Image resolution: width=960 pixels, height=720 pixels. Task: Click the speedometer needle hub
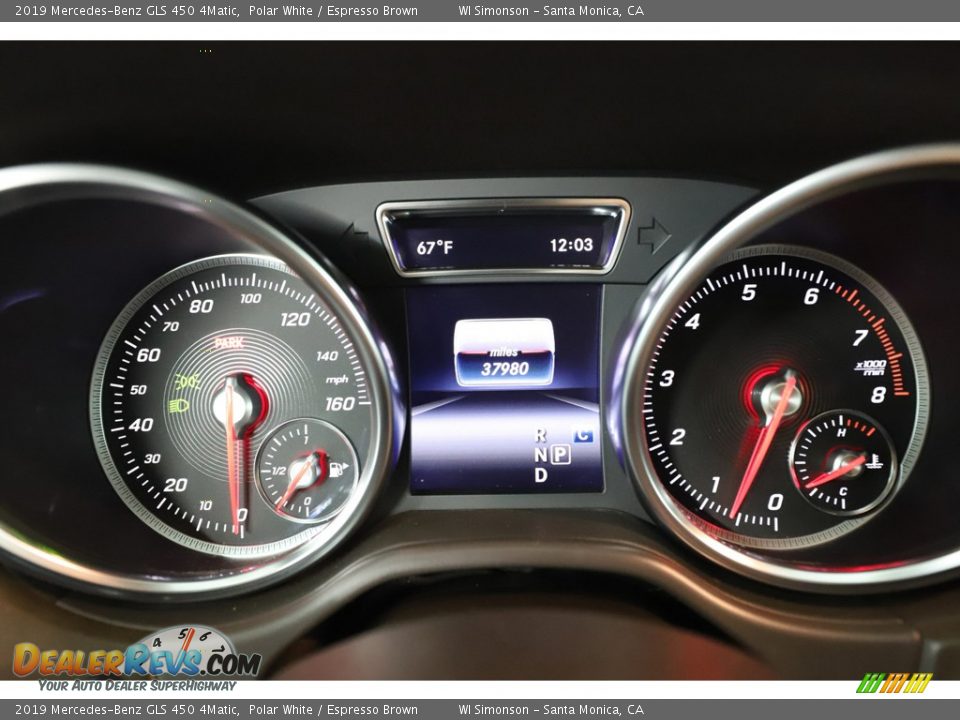pos(233,406)
